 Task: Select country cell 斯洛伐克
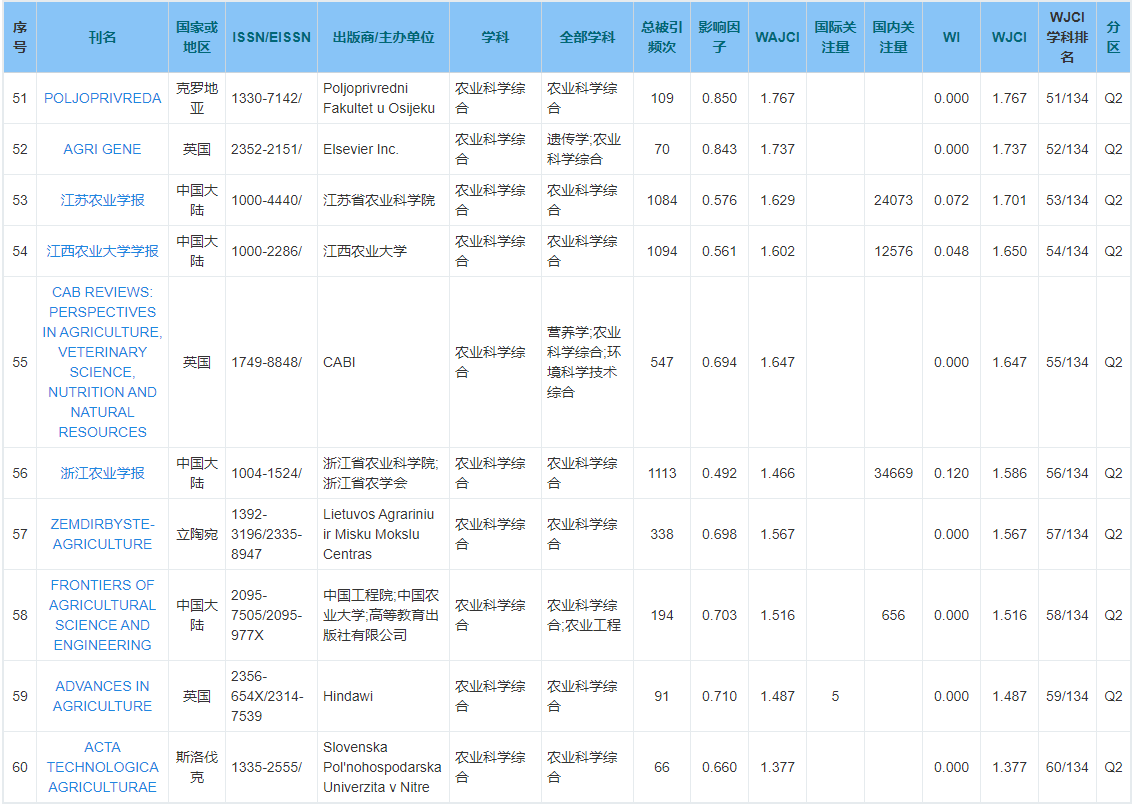pyautogui.click(x=197, y=767)
